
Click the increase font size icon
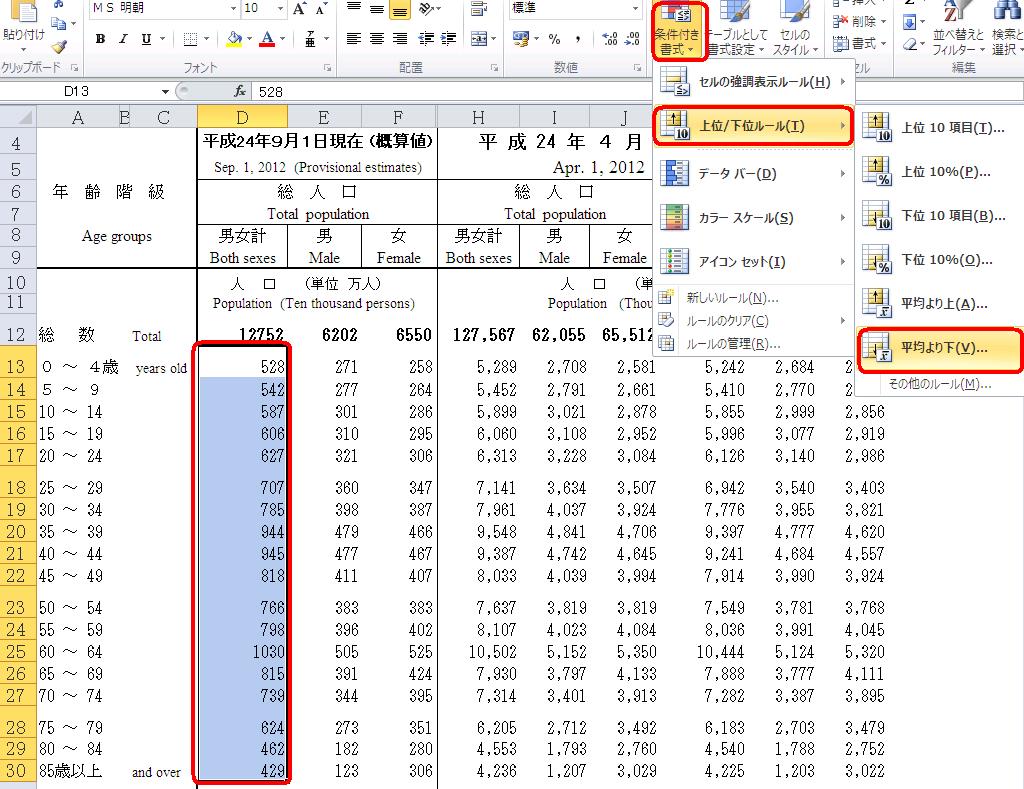300,9
